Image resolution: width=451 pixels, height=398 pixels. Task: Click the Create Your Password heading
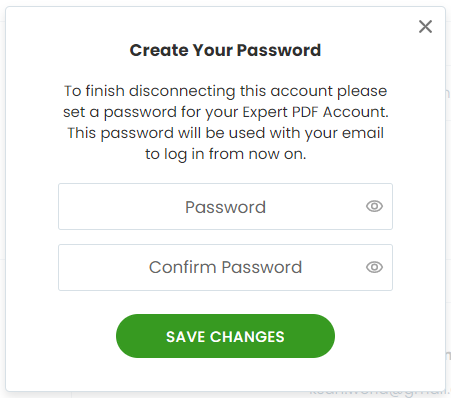click(225, 50)
